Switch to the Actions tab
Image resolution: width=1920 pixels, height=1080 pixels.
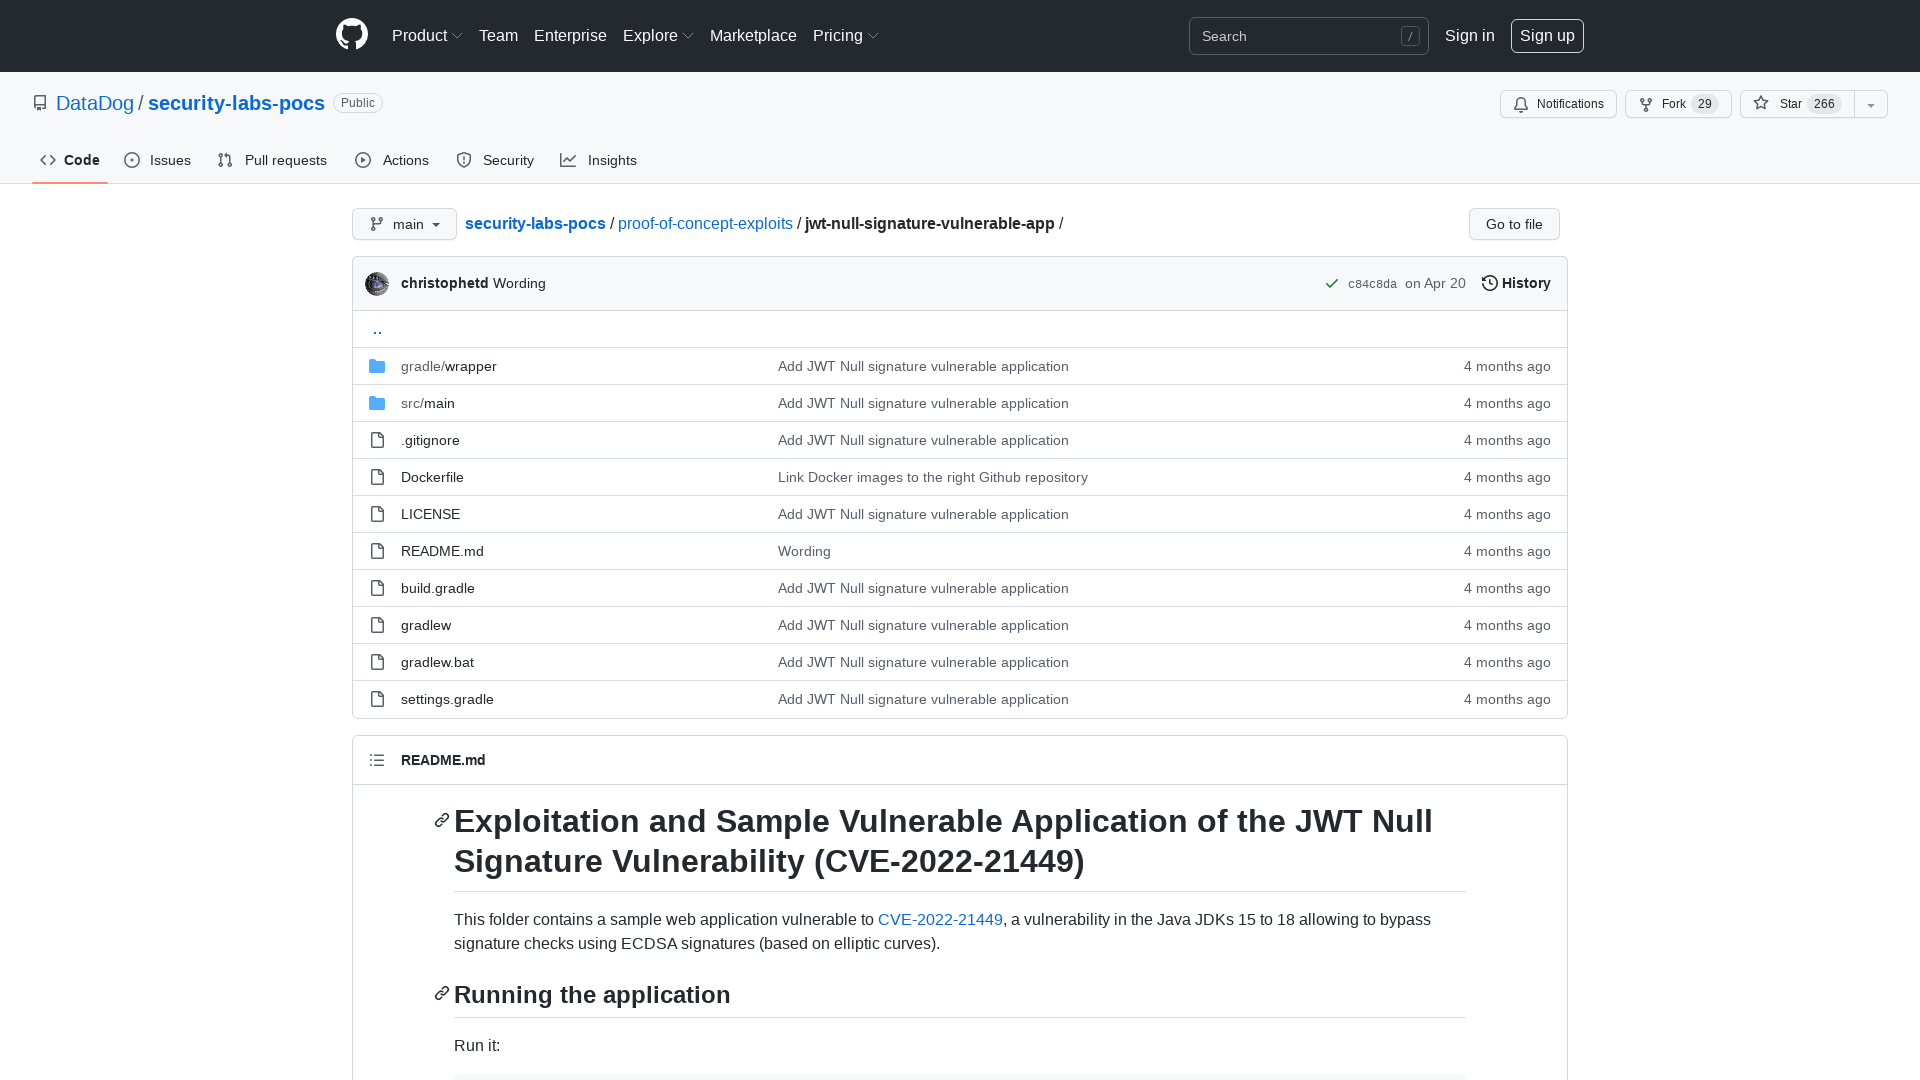click(392, 160)
